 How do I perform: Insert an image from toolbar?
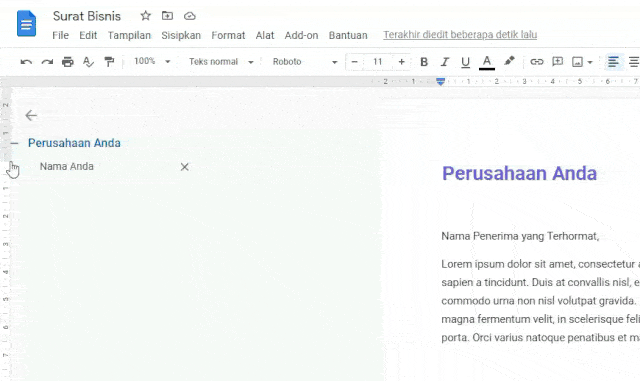tap(577, 62)
